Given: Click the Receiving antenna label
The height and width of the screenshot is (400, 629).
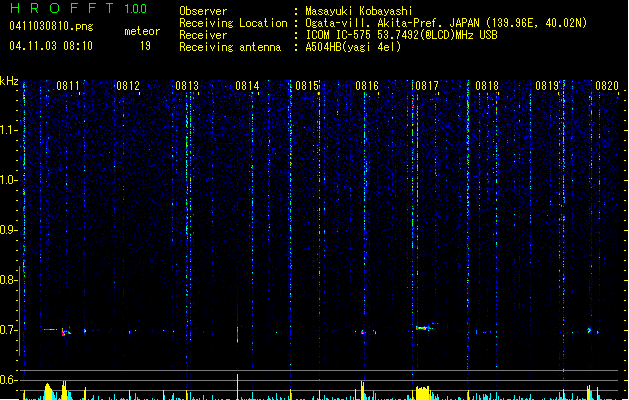Looking at the screenshot, I should (x=230, y=47).
